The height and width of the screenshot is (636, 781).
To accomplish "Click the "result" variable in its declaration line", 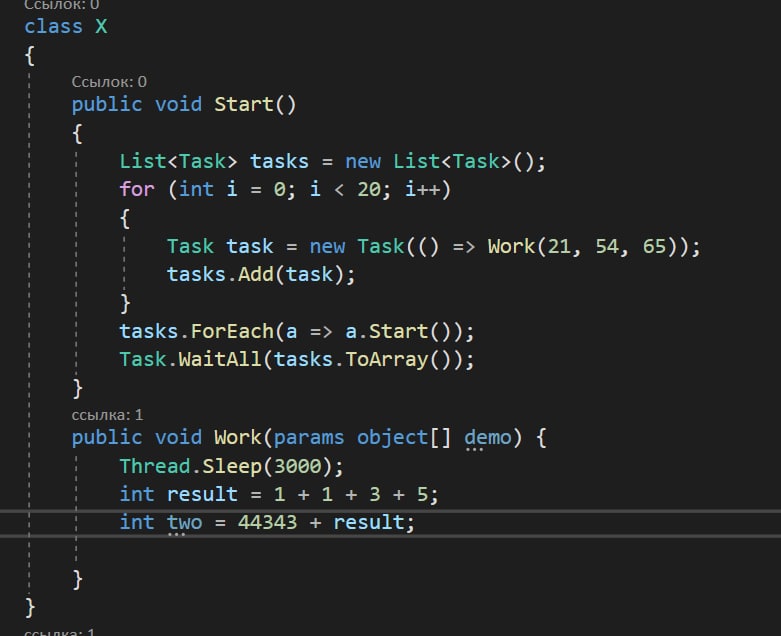I will coord(202,494).
